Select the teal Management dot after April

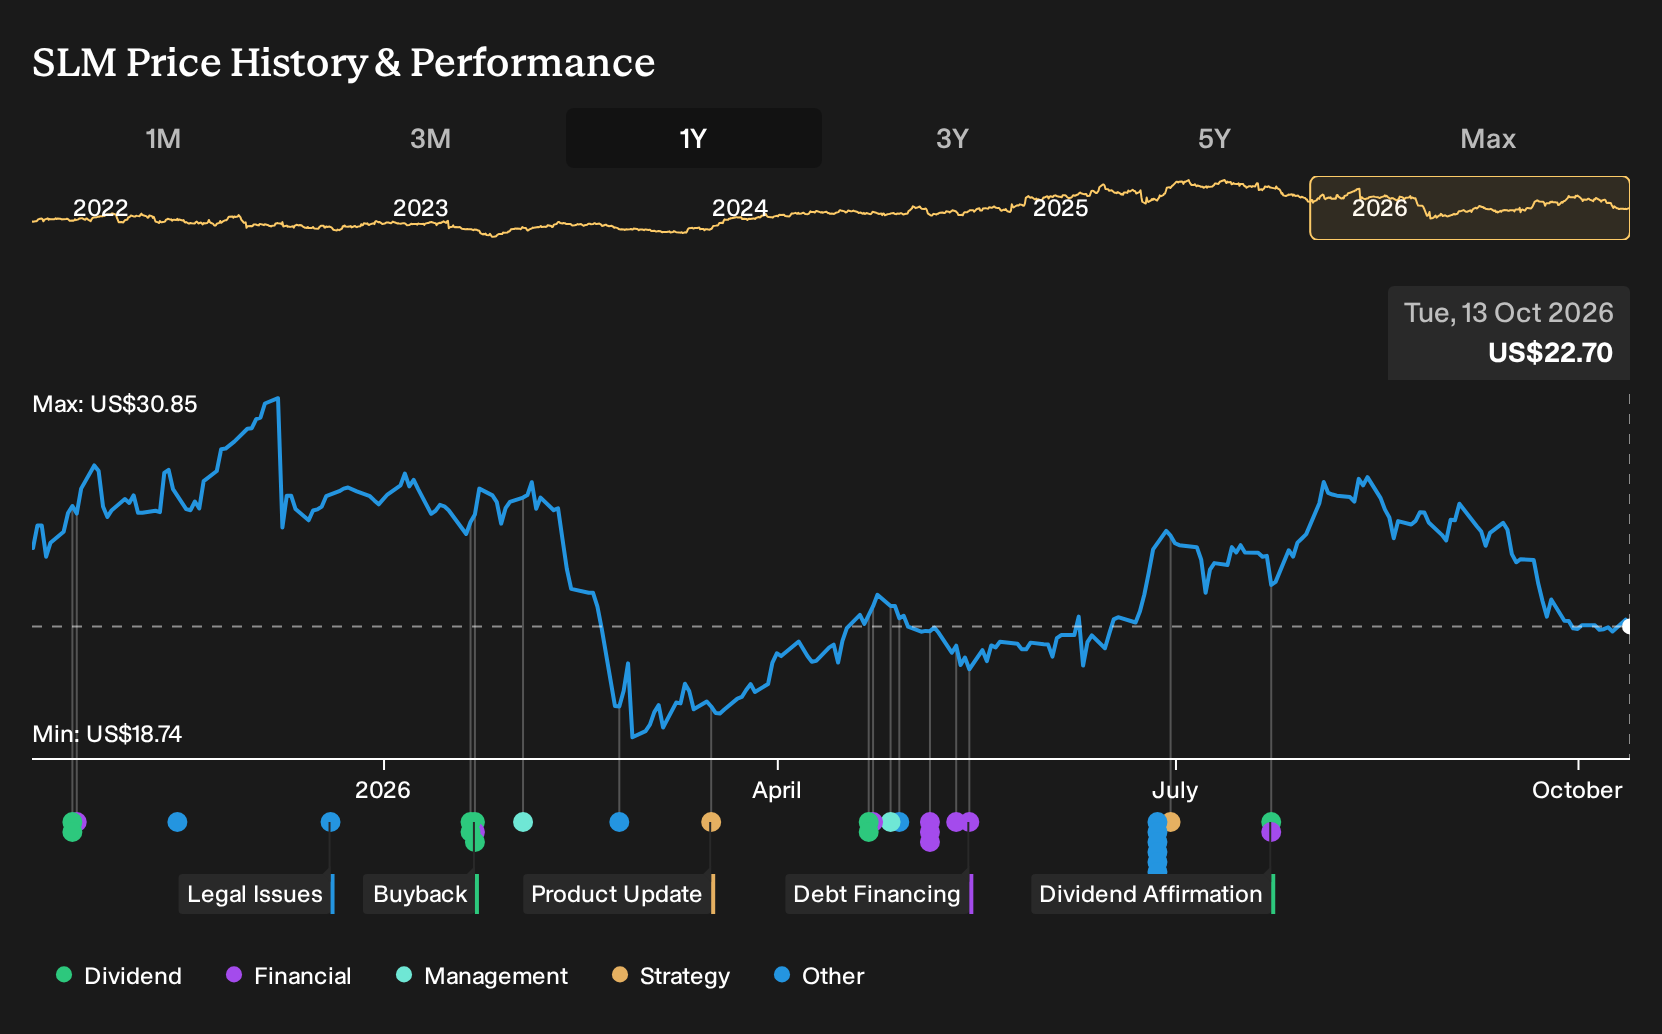click(890, 822)
